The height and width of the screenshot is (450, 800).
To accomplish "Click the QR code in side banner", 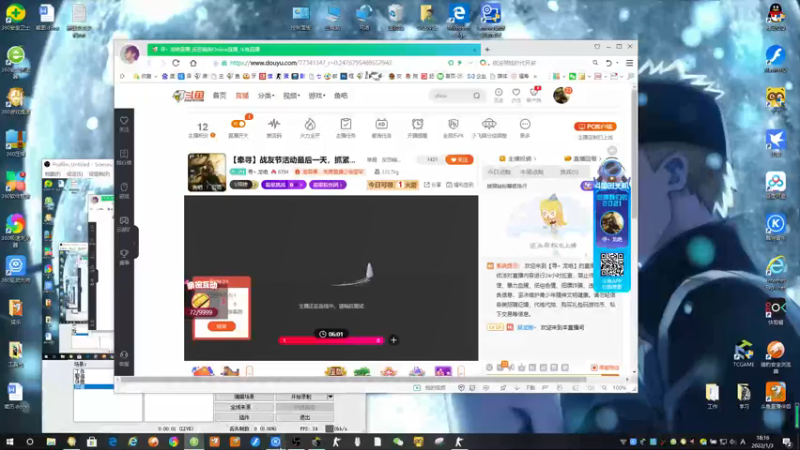I will [612, 264].
